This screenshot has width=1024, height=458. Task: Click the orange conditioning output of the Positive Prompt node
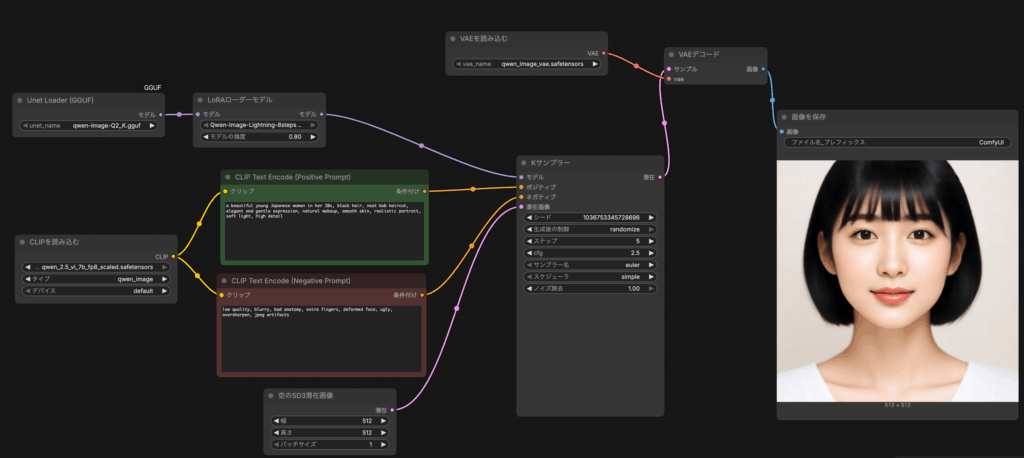click(x=423, y=190)
